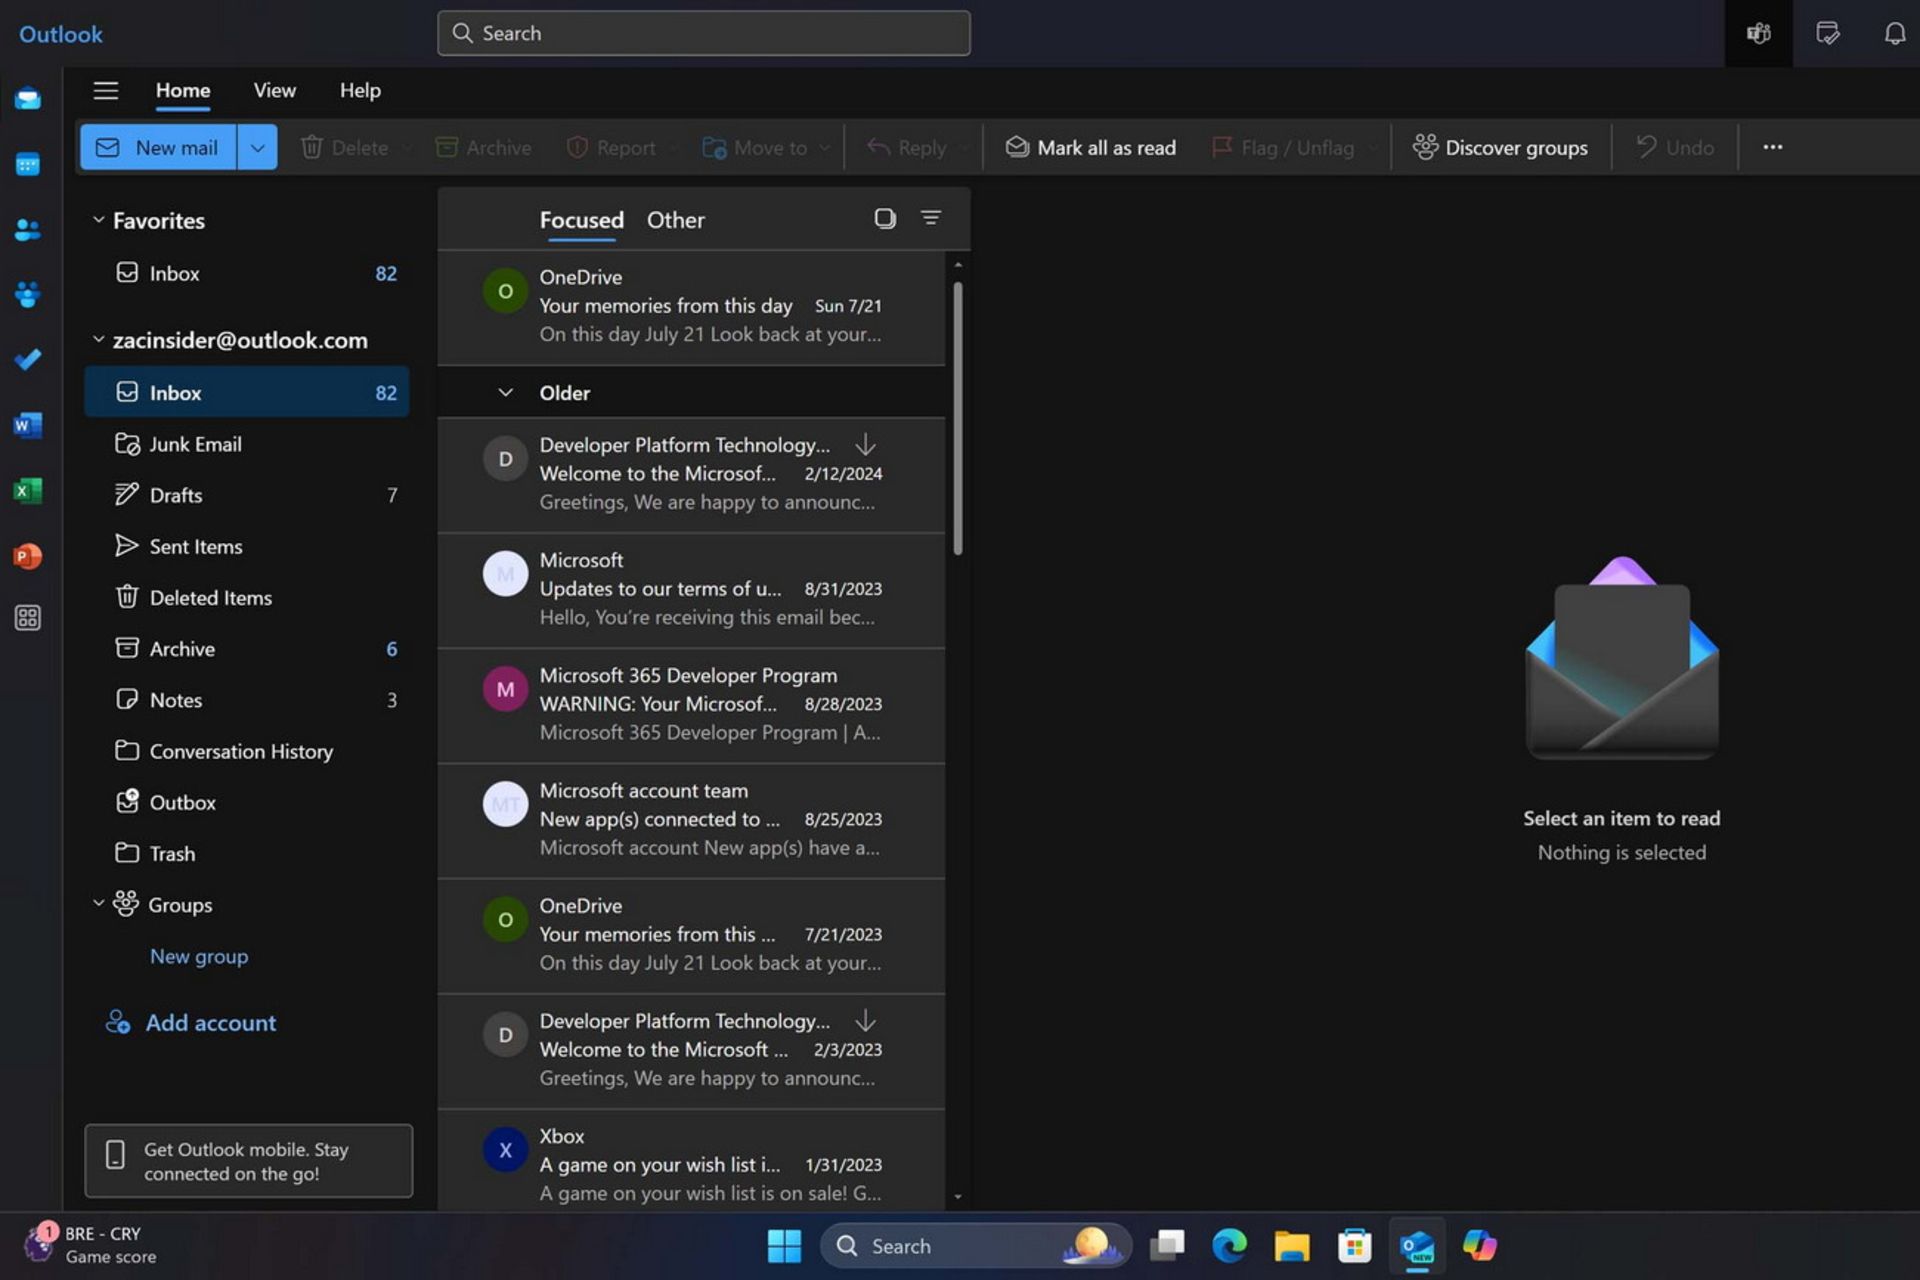Open Task View on taskbar

(1167, 1246)
